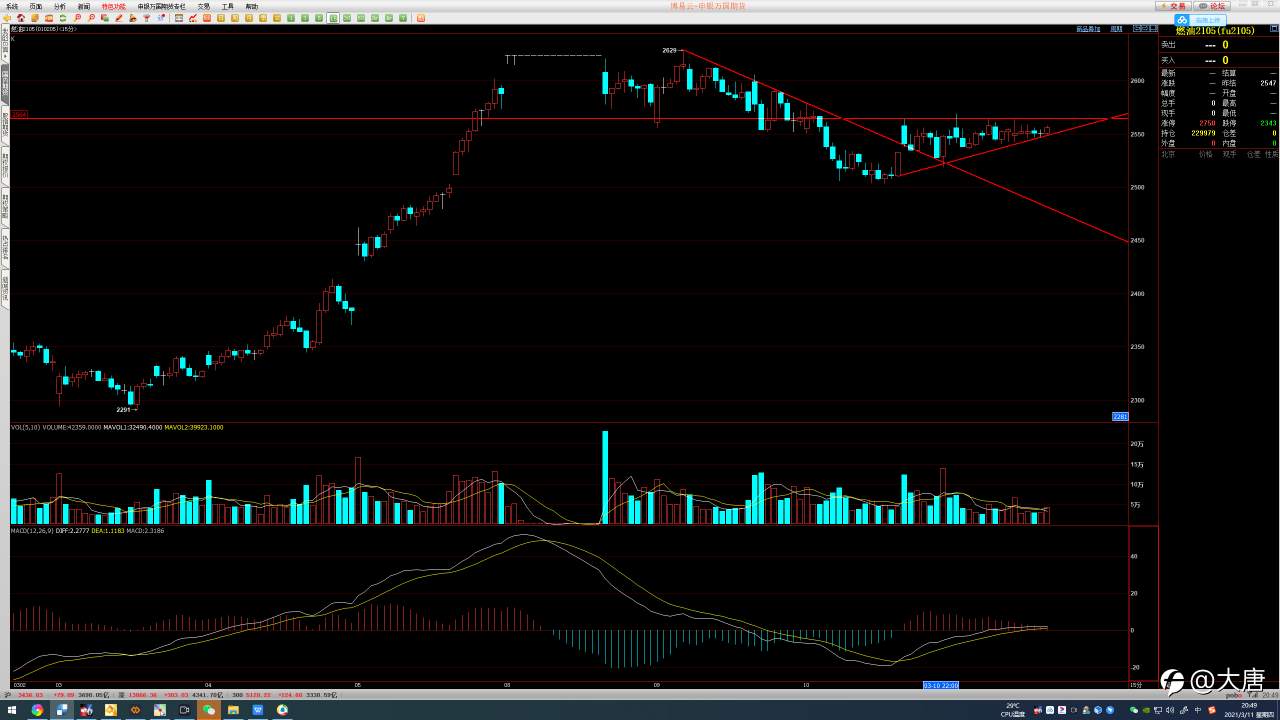Click the highlighted green period button in toolbar
Image resolution: width=1280 pixels, height=720 pixels.
tap(334, 18)
